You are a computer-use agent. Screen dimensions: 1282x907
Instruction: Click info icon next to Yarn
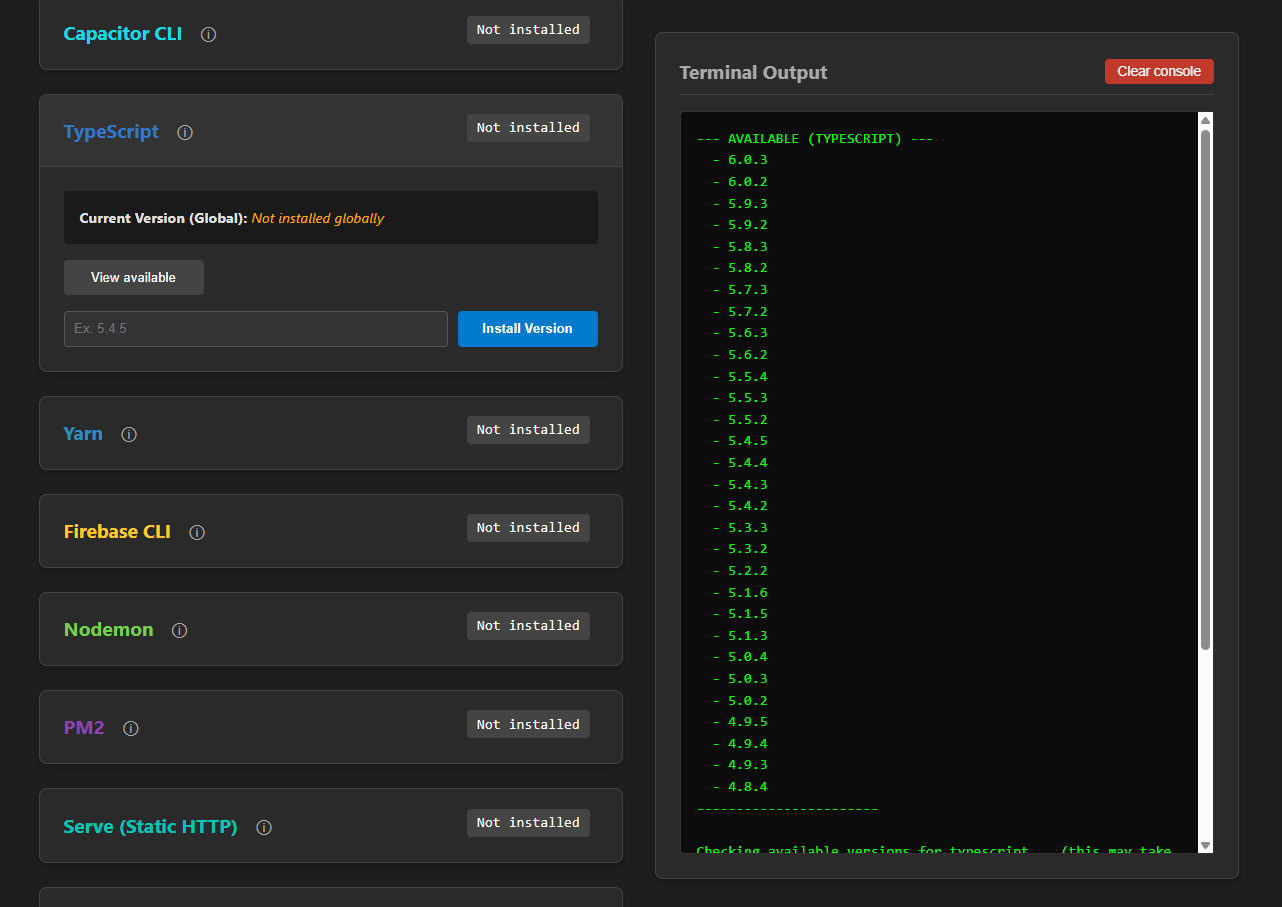click(x=129, y=434)
